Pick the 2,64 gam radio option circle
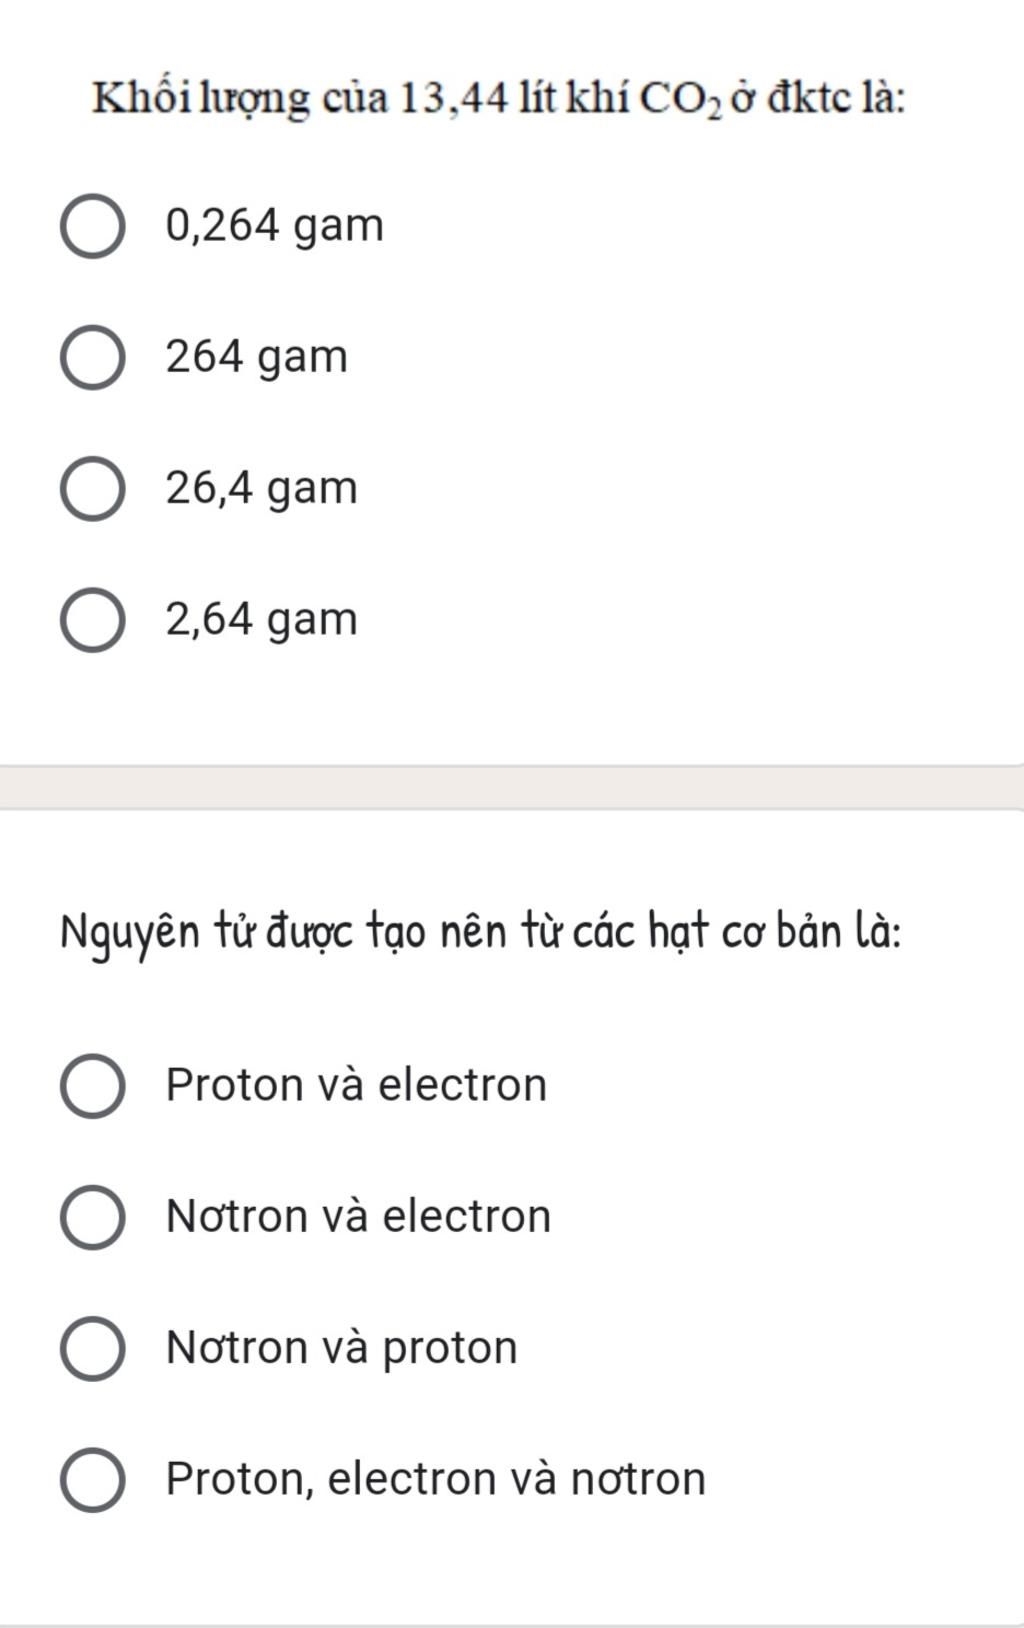 click(x=93, y=619)
